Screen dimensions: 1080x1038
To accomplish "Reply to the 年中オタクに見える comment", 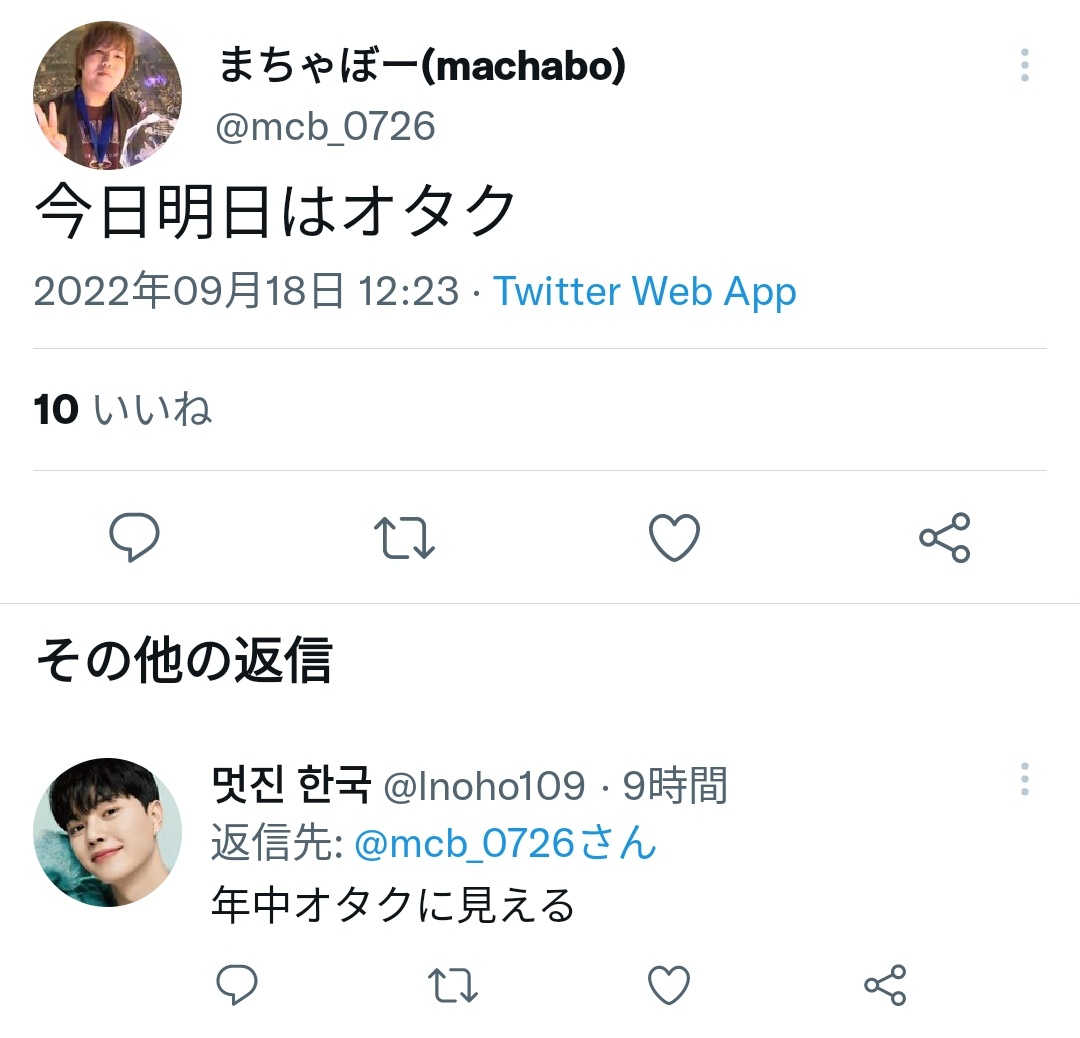I will pos(237,985).
